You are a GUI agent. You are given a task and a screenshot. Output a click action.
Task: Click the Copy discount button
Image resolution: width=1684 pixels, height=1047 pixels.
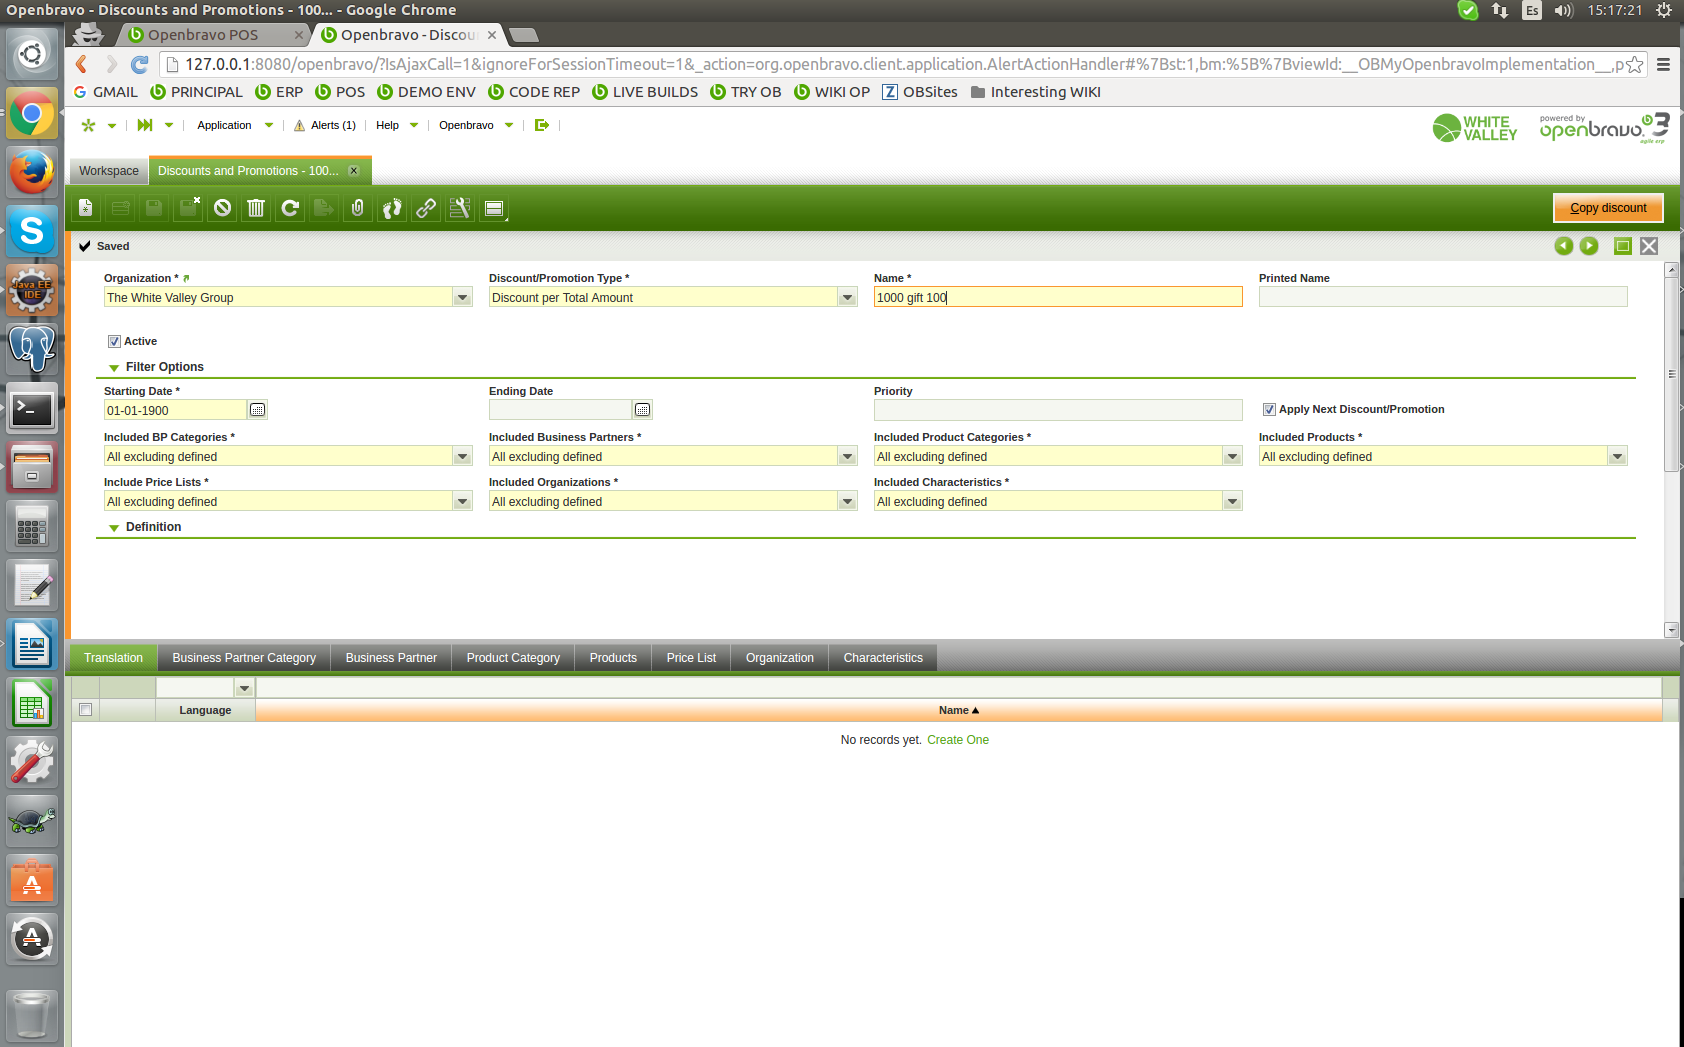pos(1607,208)
